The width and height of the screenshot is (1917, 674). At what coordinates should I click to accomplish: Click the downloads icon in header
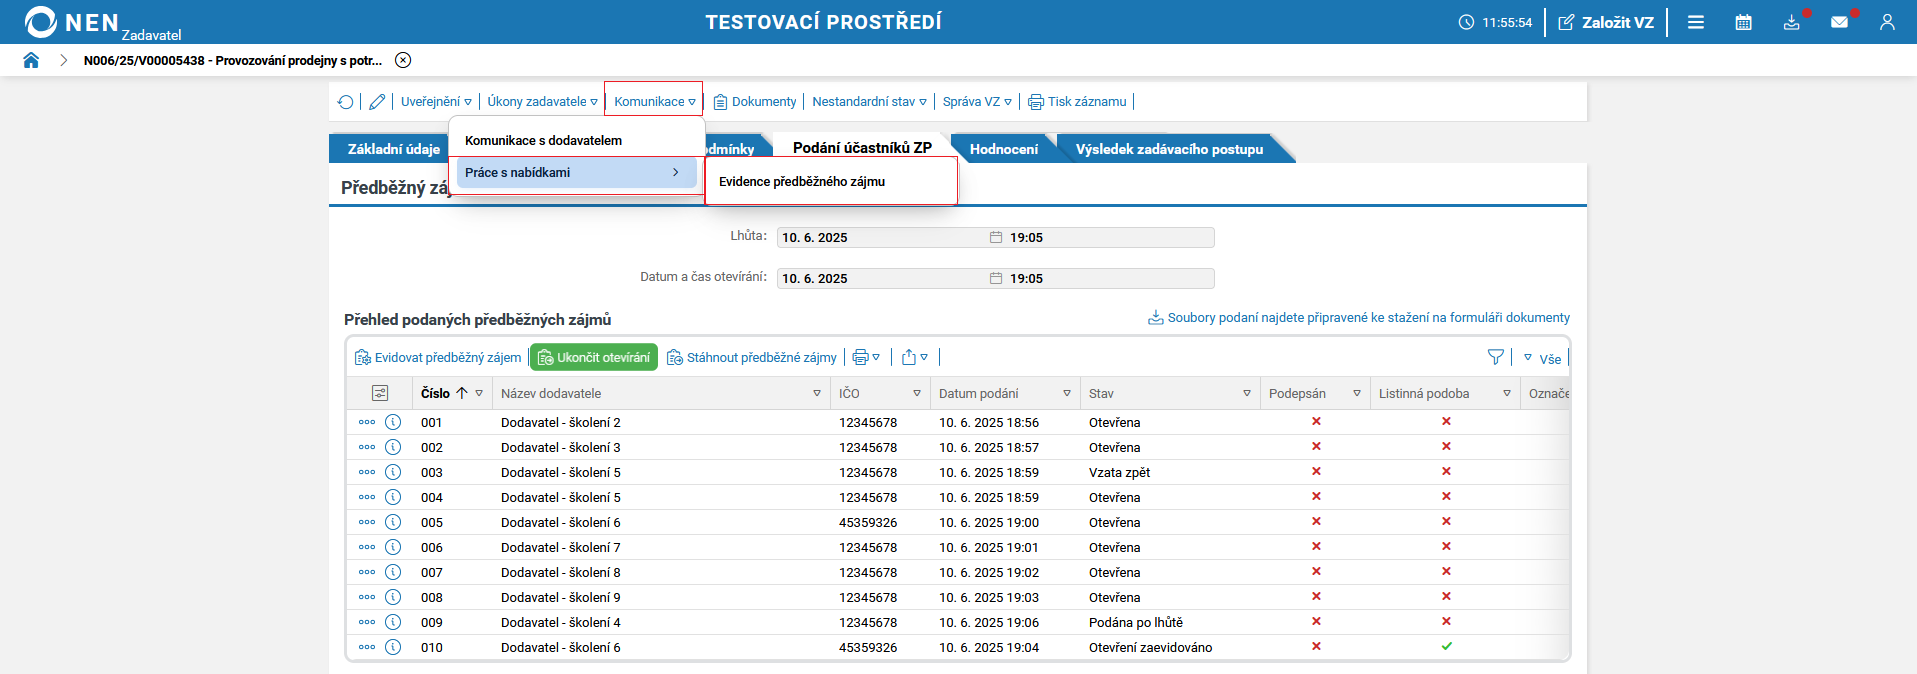1791,22
